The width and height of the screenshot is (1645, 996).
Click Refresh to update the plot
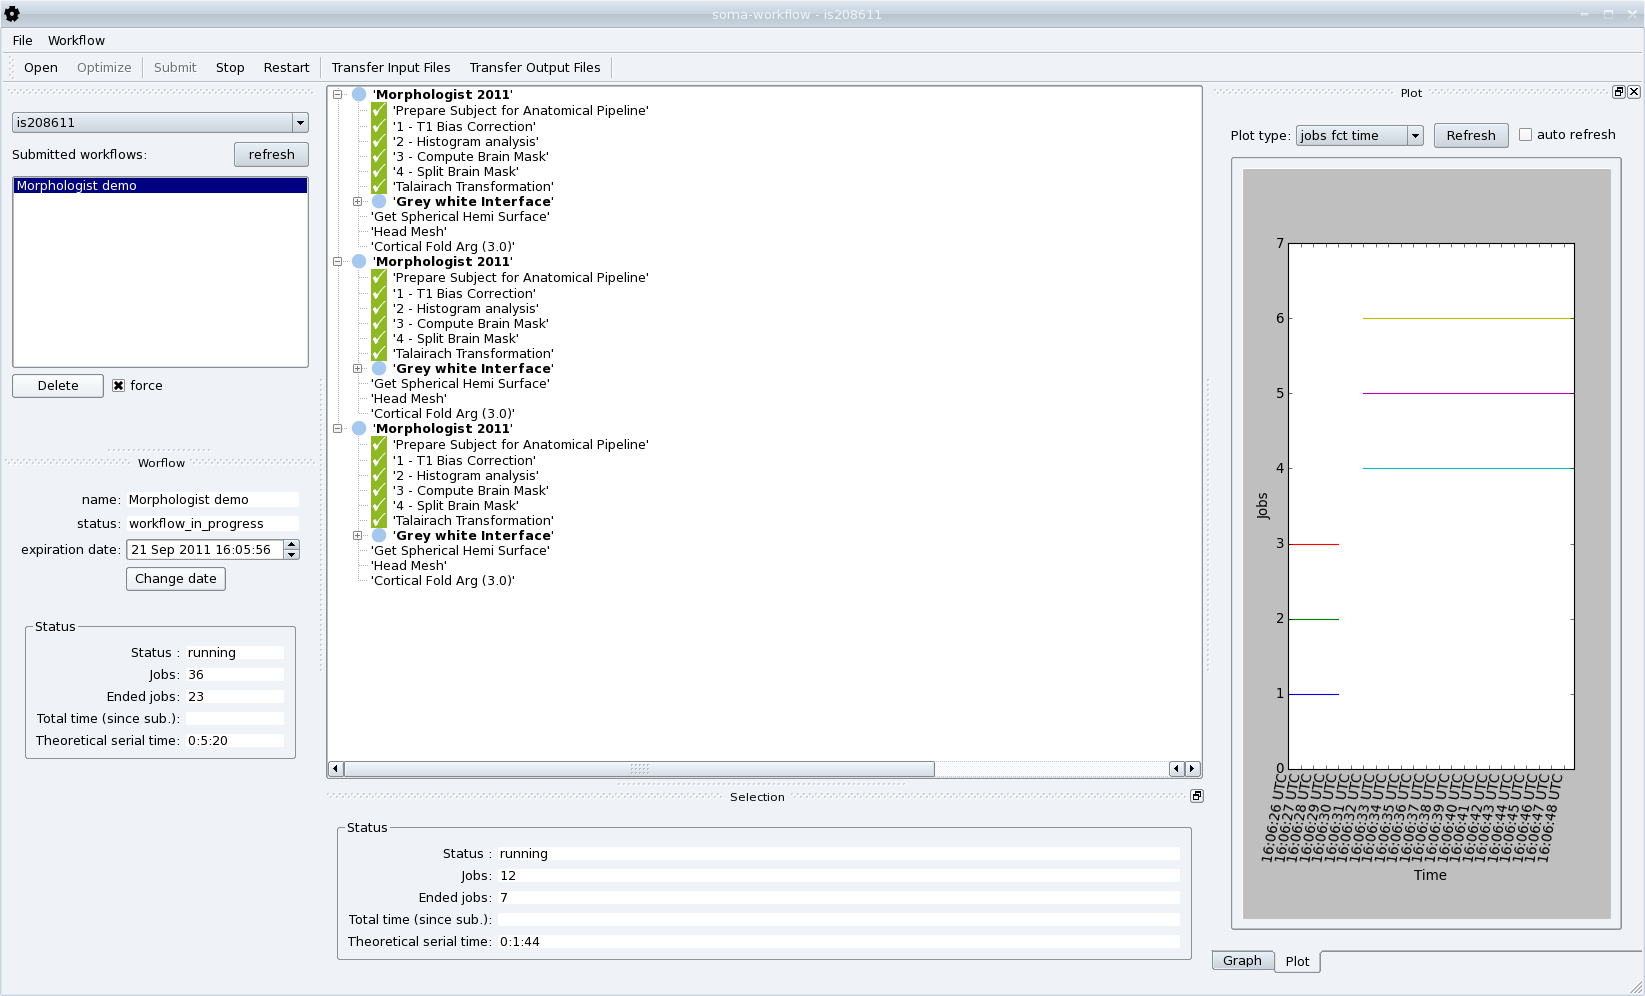[1470, 135]
